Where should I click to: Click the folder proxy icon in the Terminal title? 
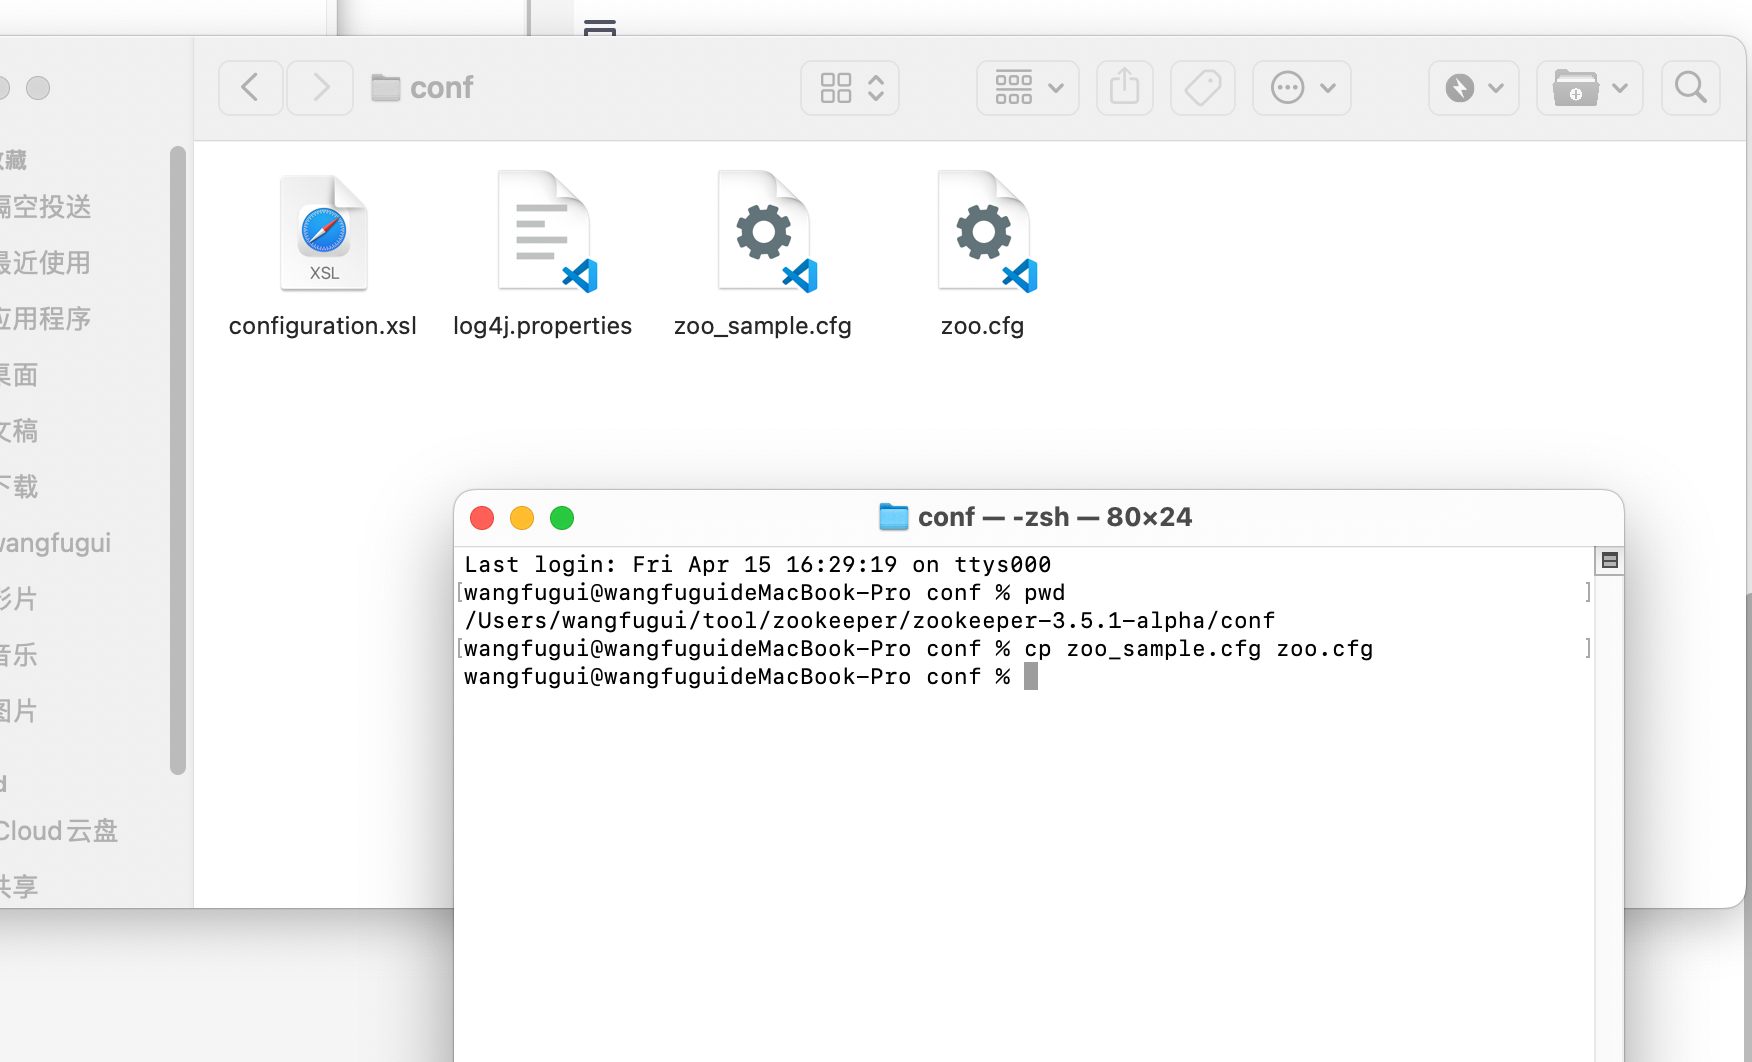893,517
